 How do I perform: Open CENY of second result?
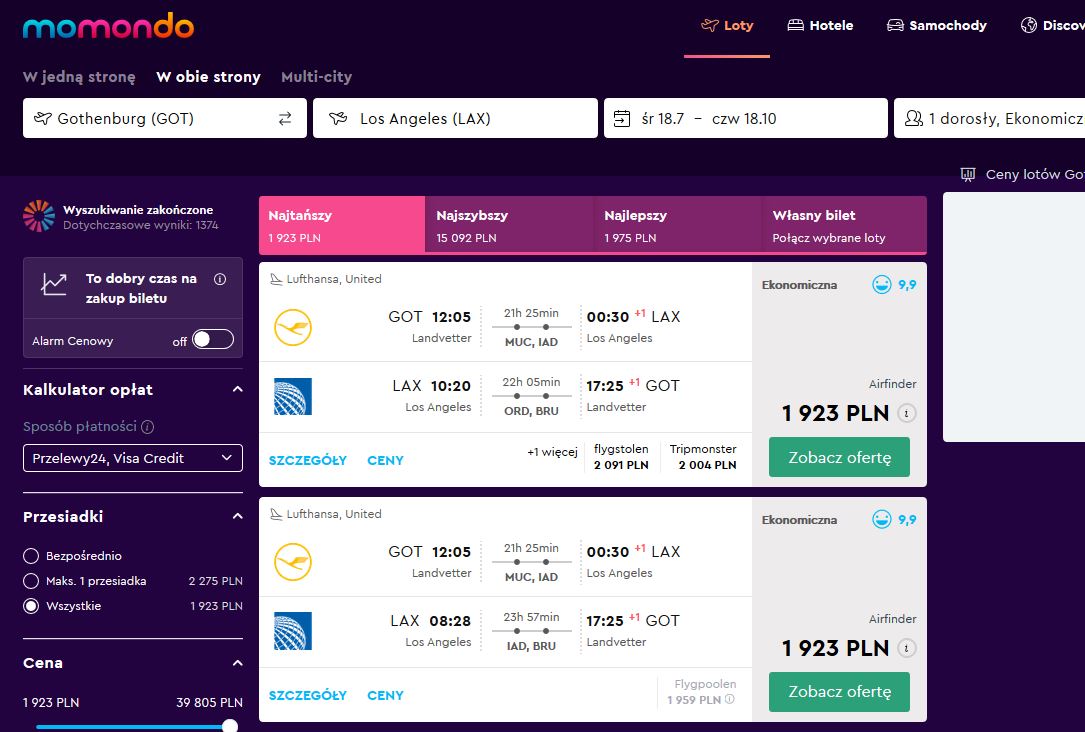(x=385, y=695)
